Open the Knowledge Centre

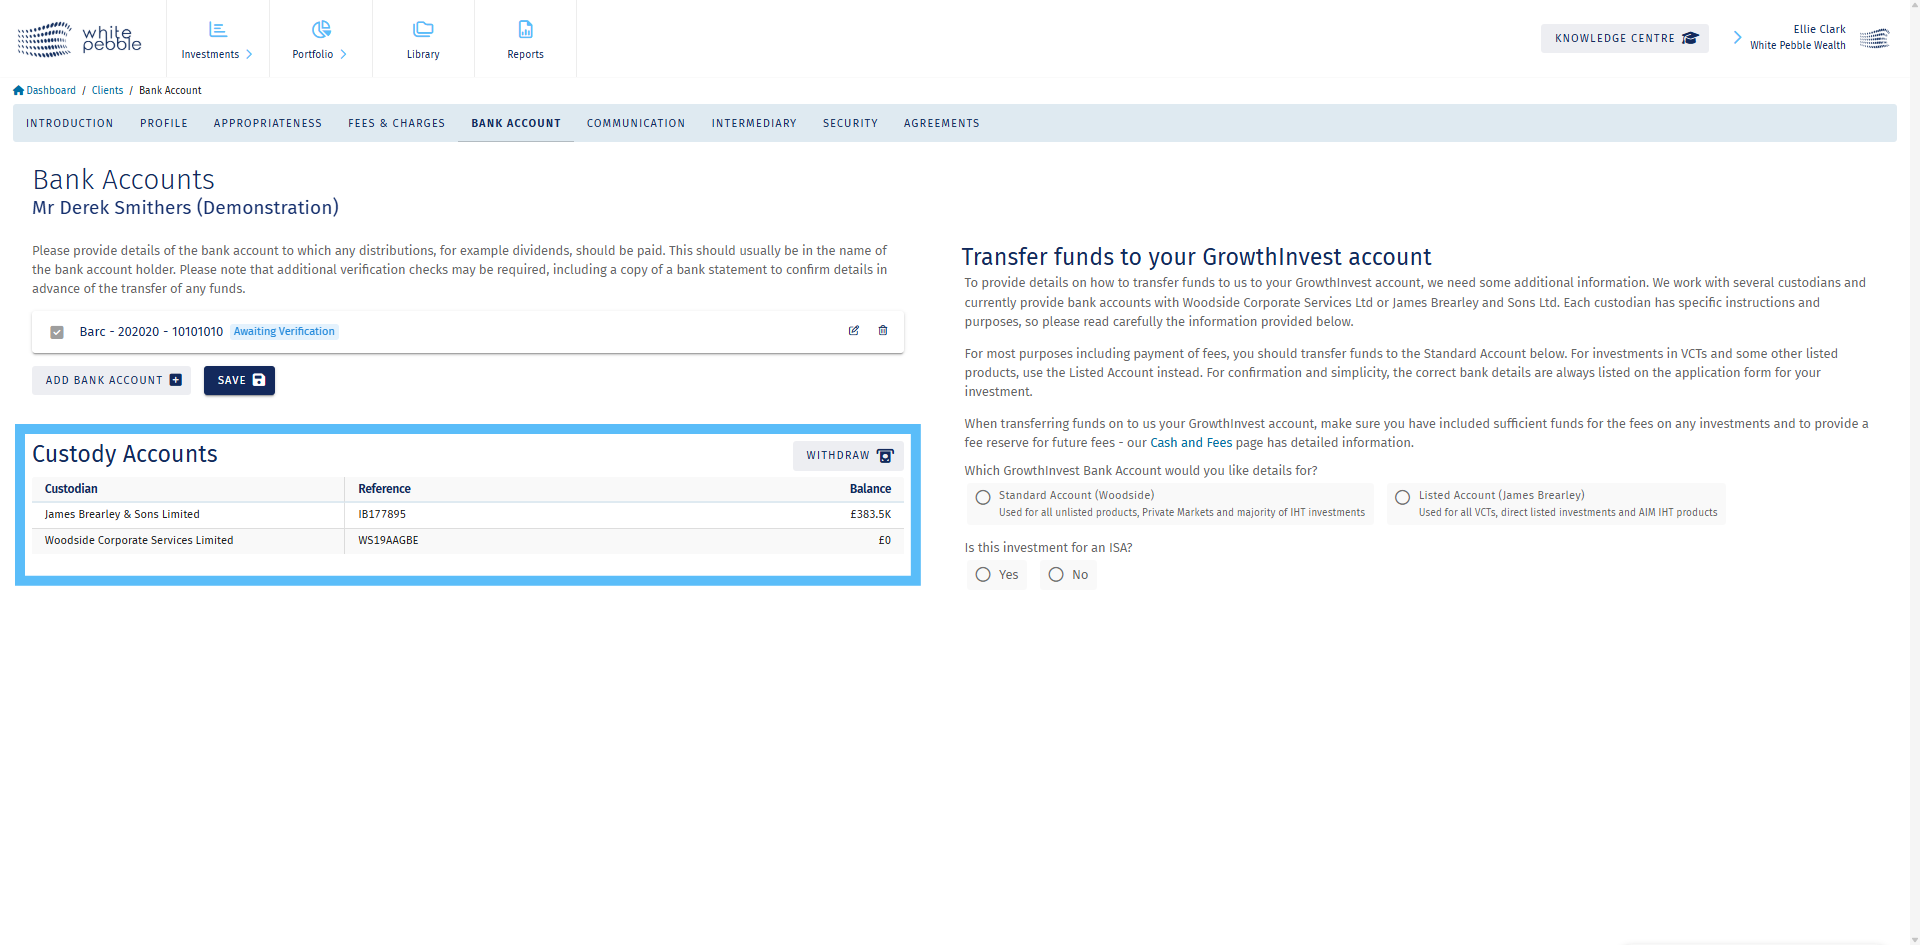(x=1625, y=38)
